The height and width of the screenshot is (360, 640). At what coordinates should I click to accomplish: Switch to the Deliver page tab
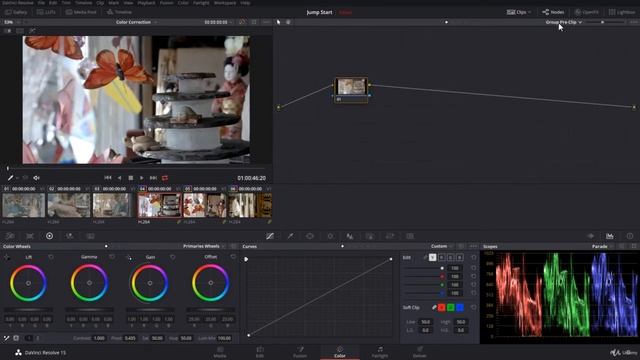tap(420, 352)
